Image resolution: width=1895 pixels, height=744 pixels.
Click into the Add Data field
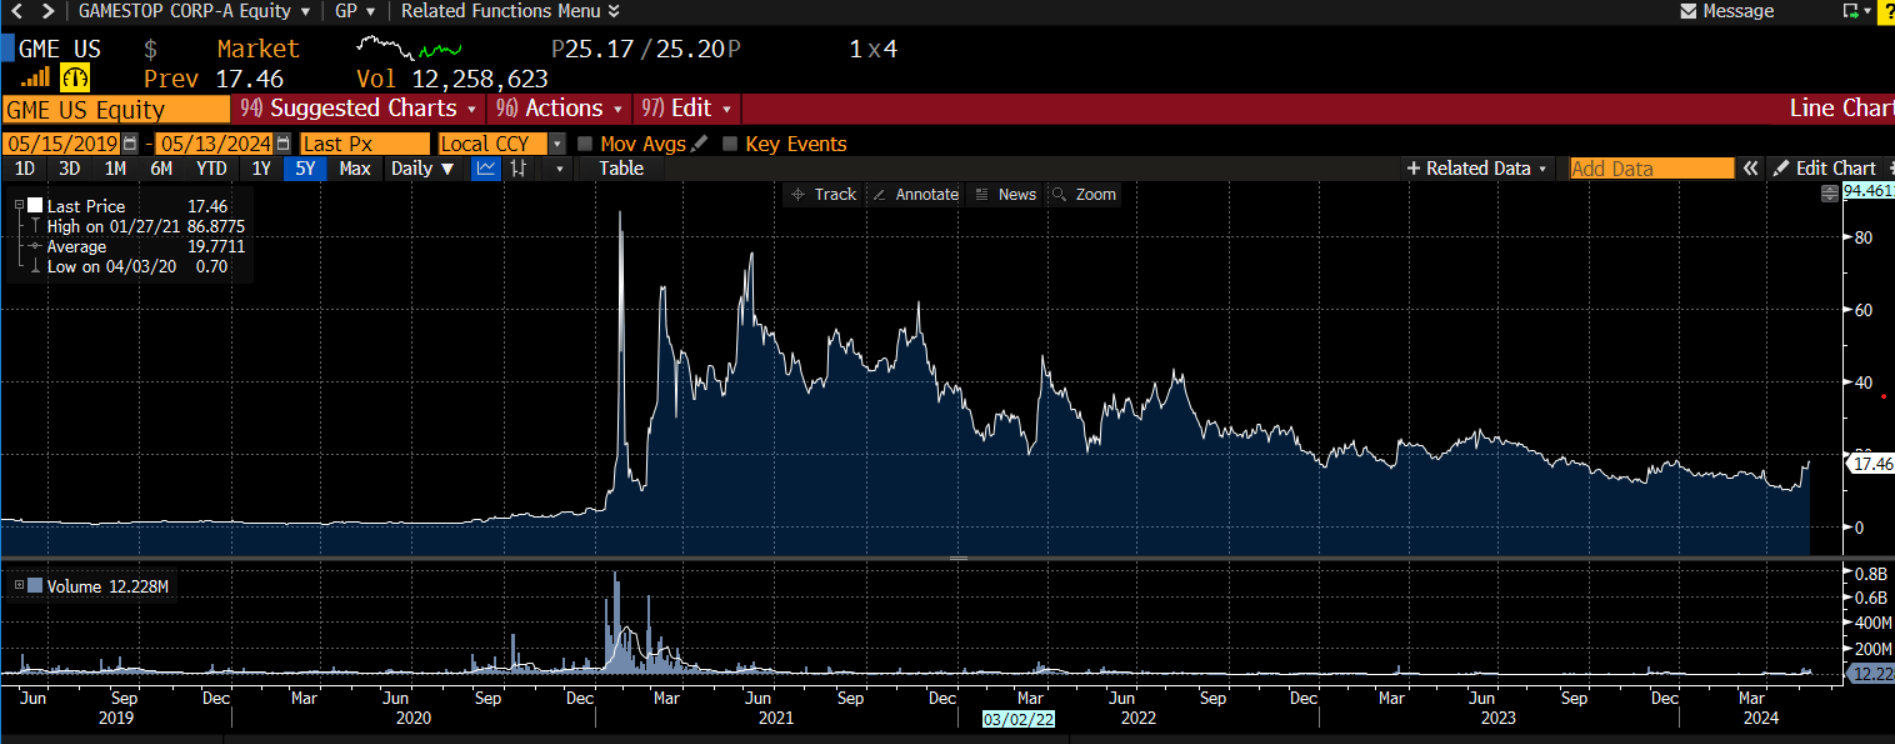pyautogui.click(x=1650, y=168)
